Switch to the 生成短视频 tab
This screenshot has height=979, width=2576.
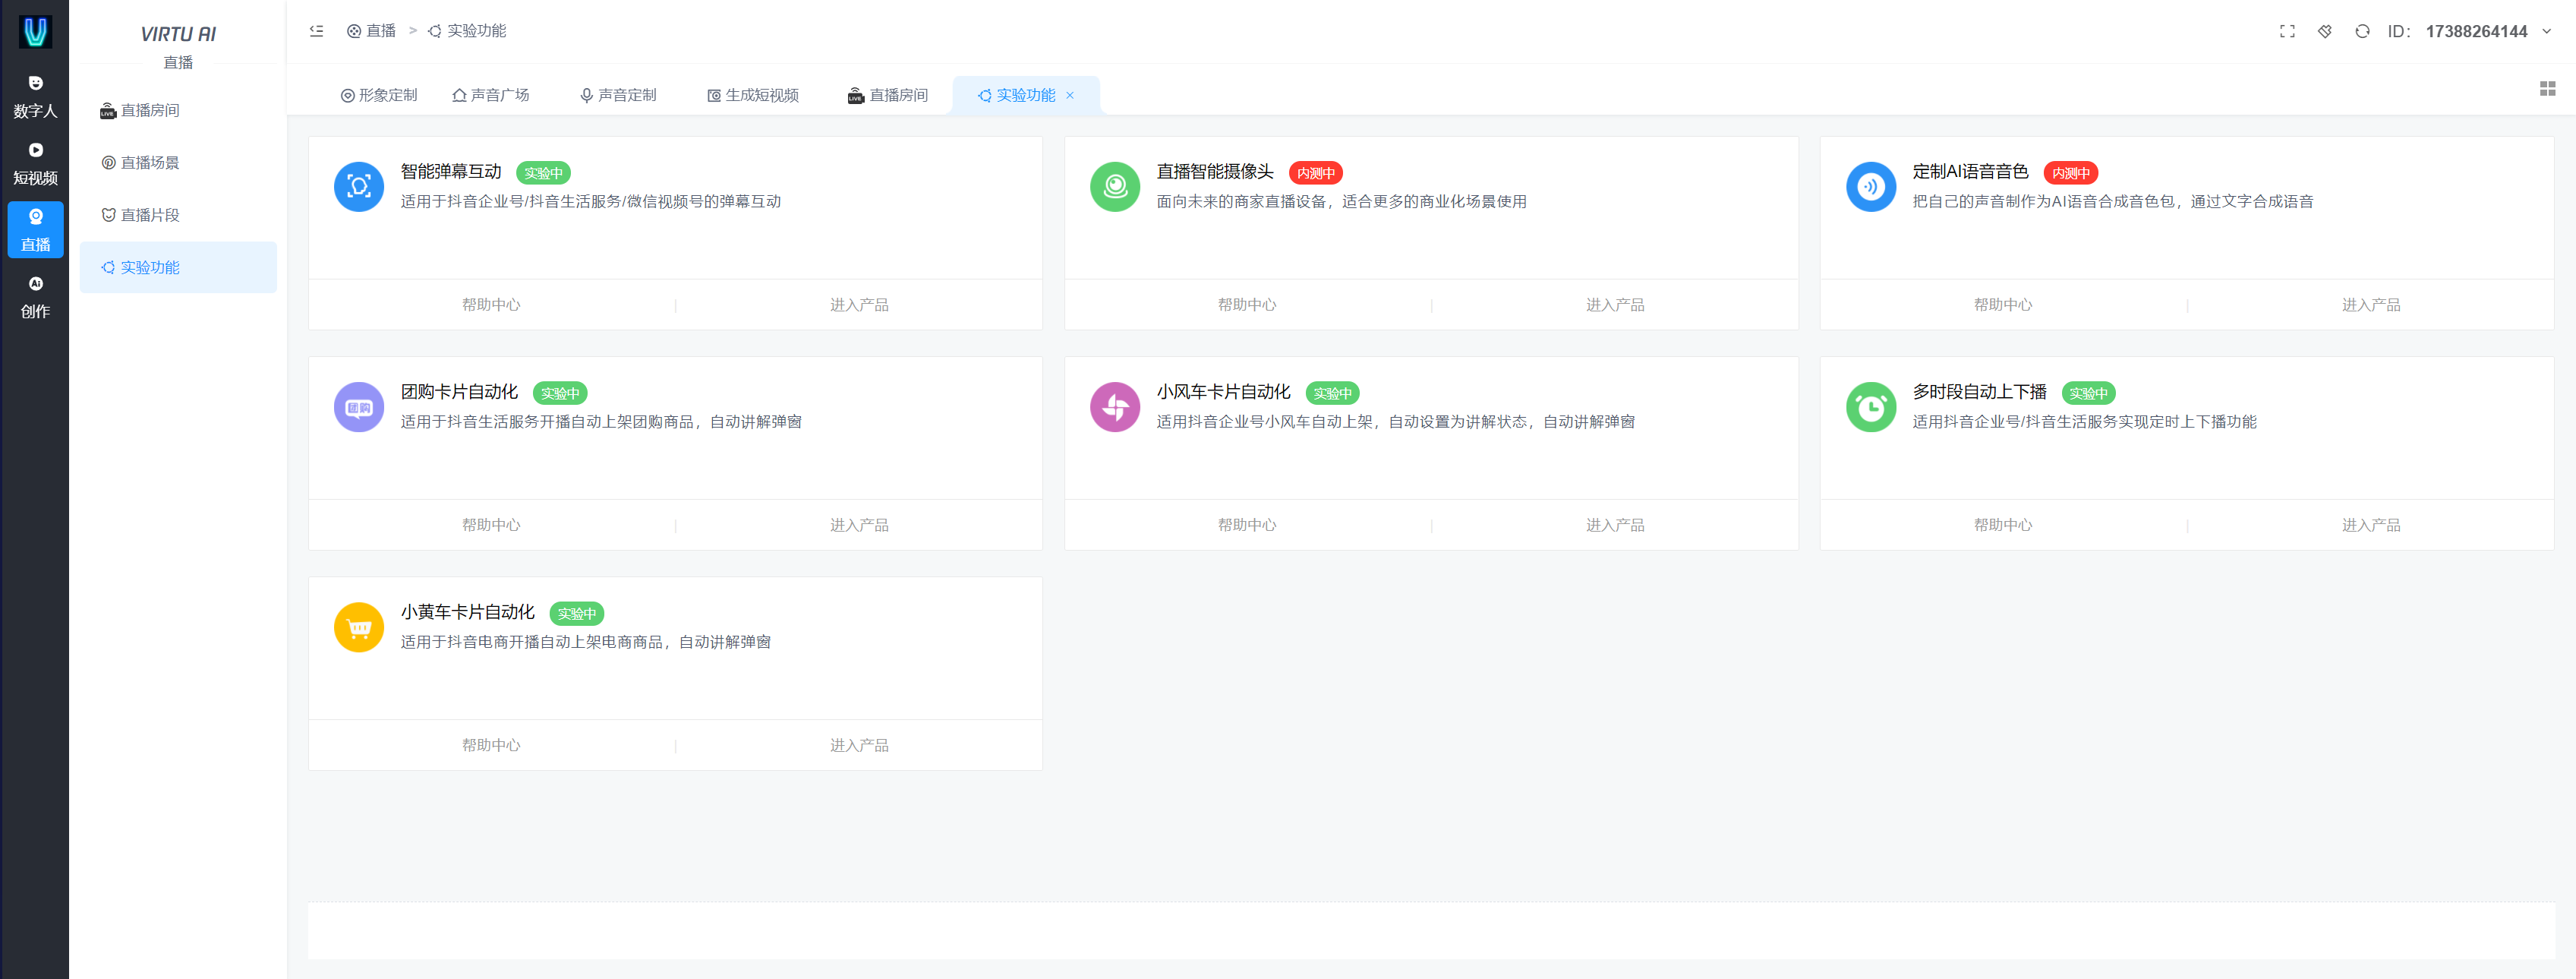point(753,95)
